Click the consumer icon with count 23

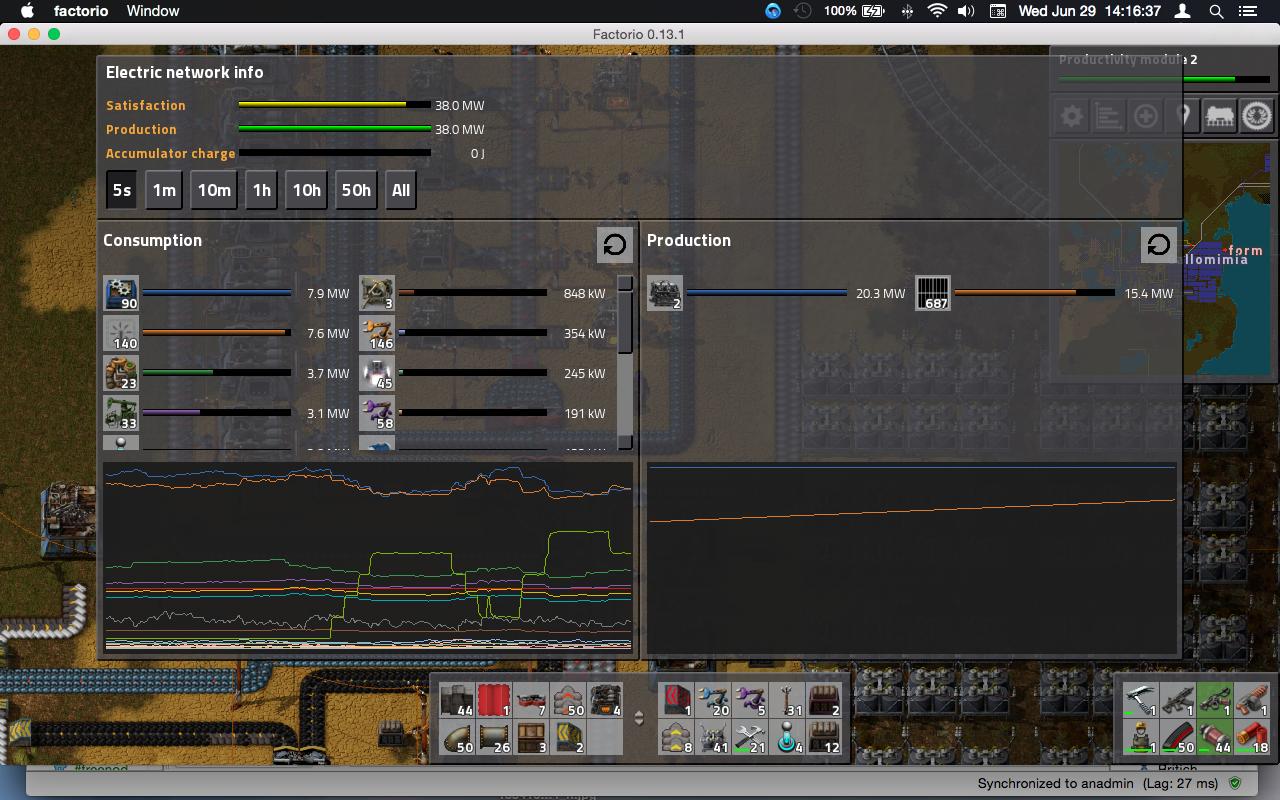121,373
